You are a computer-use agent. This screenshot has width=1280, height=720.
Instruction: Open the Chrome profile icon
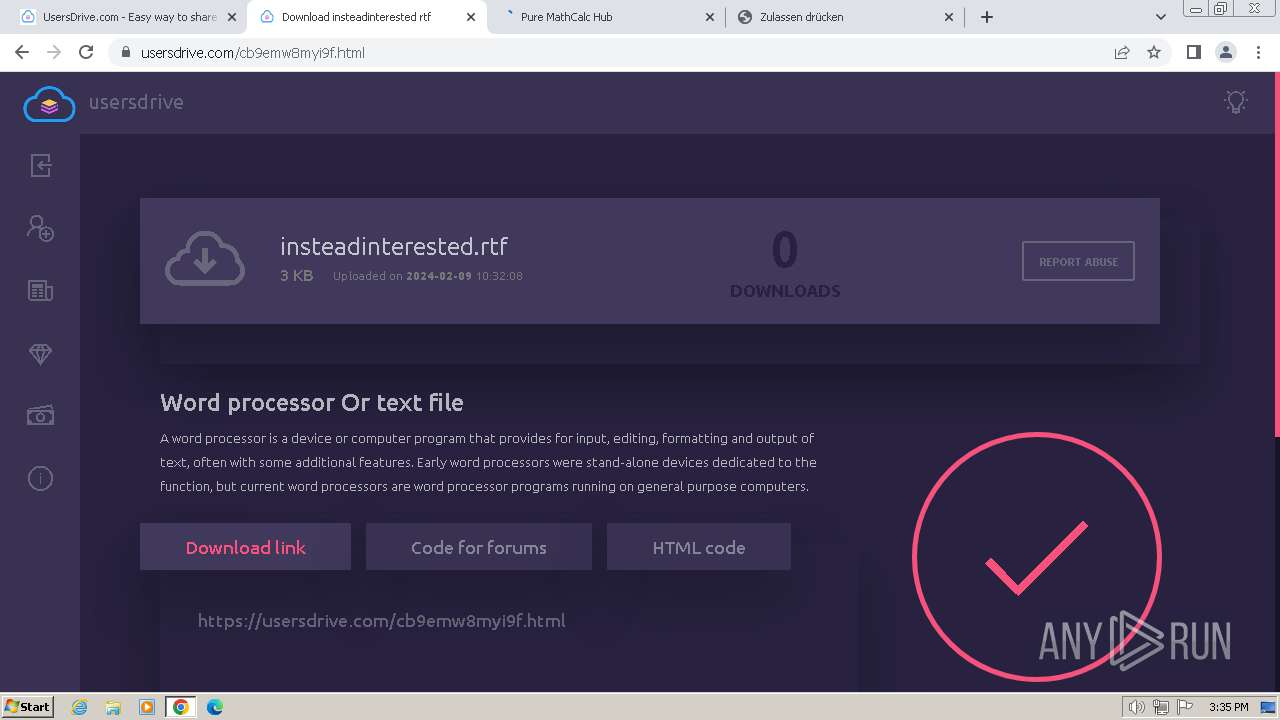click(x=1225, y=52)
